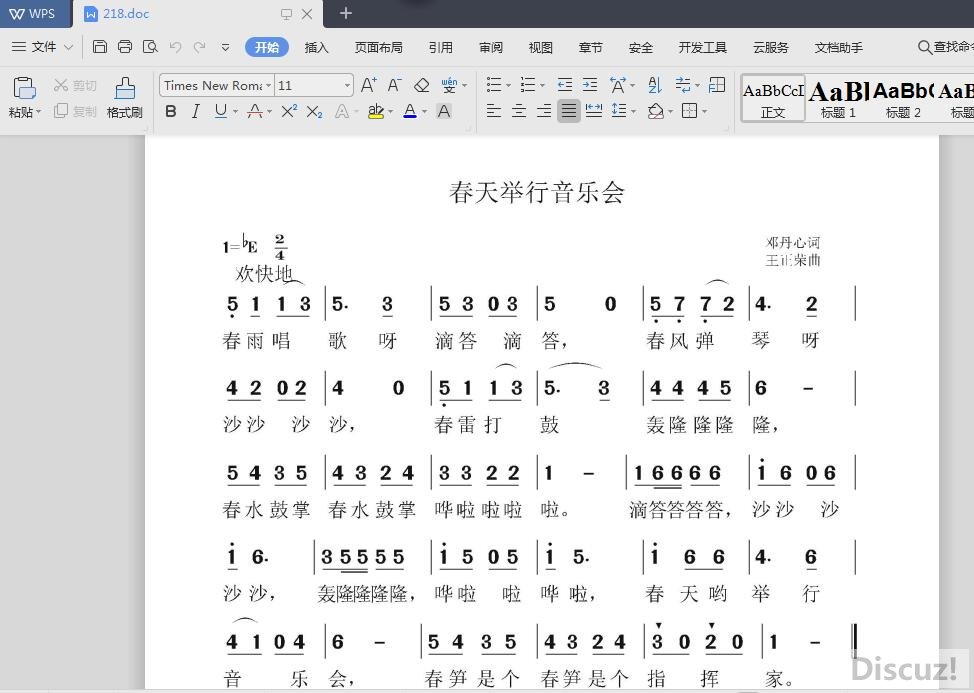Toggle Underline formatting
The image size is (974, 693).
[x=221, y=111]
